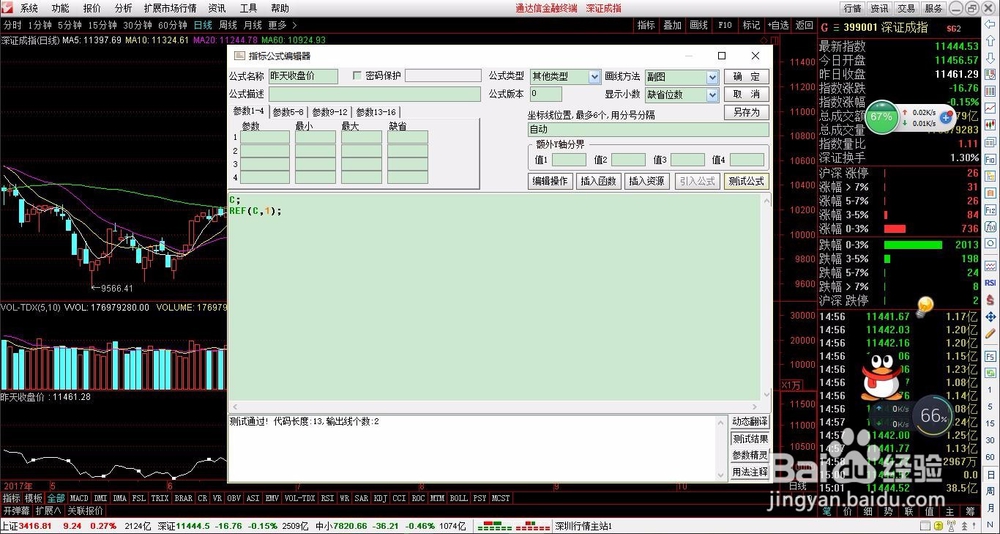Click the 用法注释 button
1000x534 pixels.
coord(750,472)
